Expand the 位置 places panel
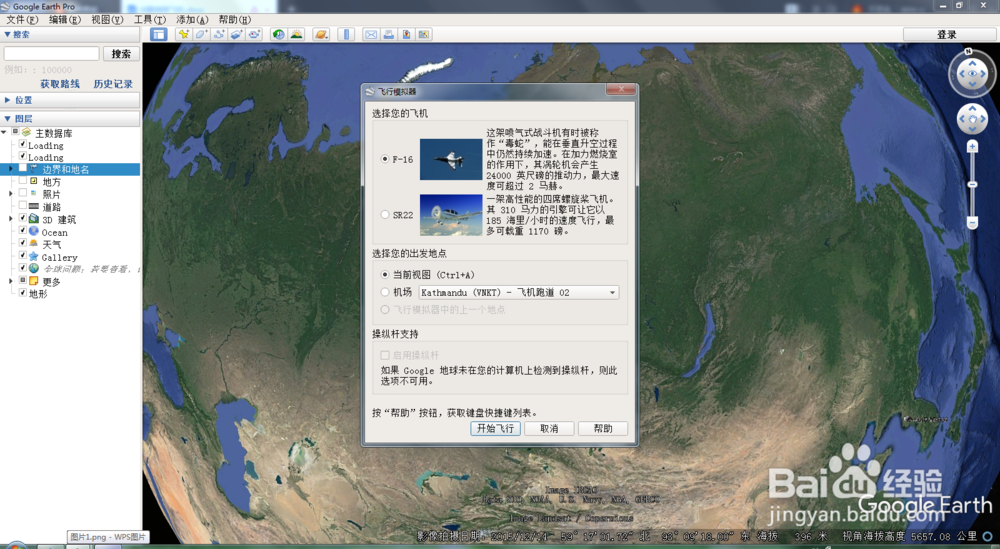The width and height of the screenshot is (1000, 549). click(x=8, y=100)
